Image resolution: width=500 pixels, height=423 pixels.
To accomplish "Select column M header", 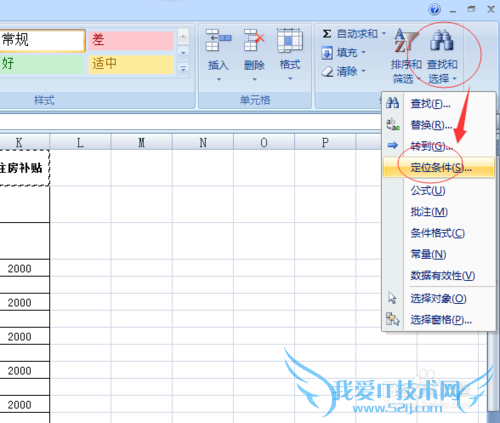I will point(141,142).
